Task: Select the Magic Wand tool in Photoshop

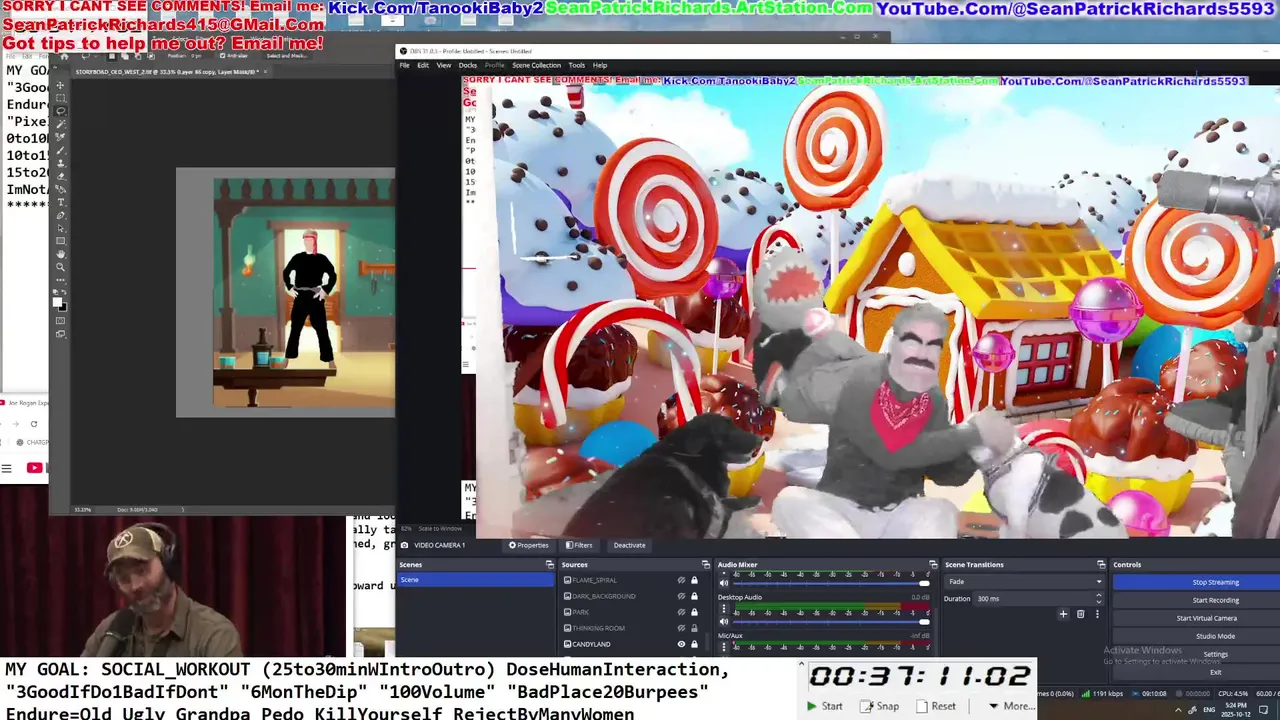Action: coord(60,124)
